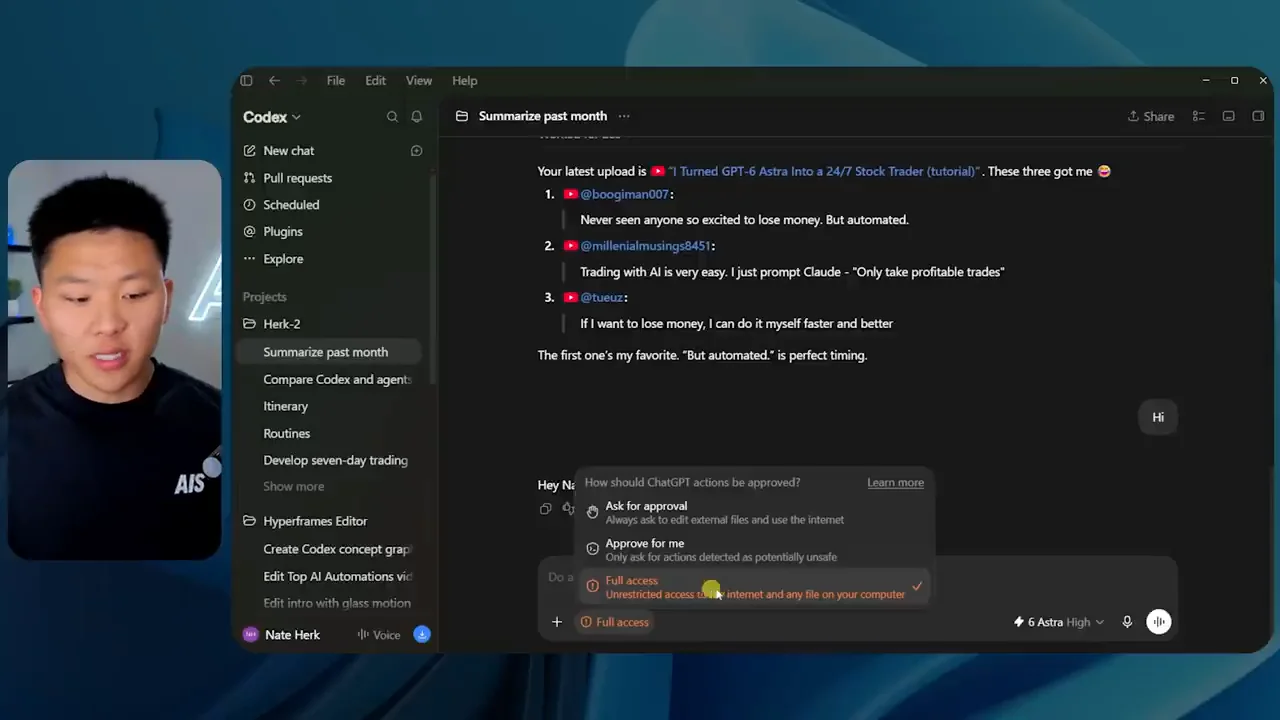Click the white voice waveform button
1280x720 pixels.
click(x=1159, y=622)
